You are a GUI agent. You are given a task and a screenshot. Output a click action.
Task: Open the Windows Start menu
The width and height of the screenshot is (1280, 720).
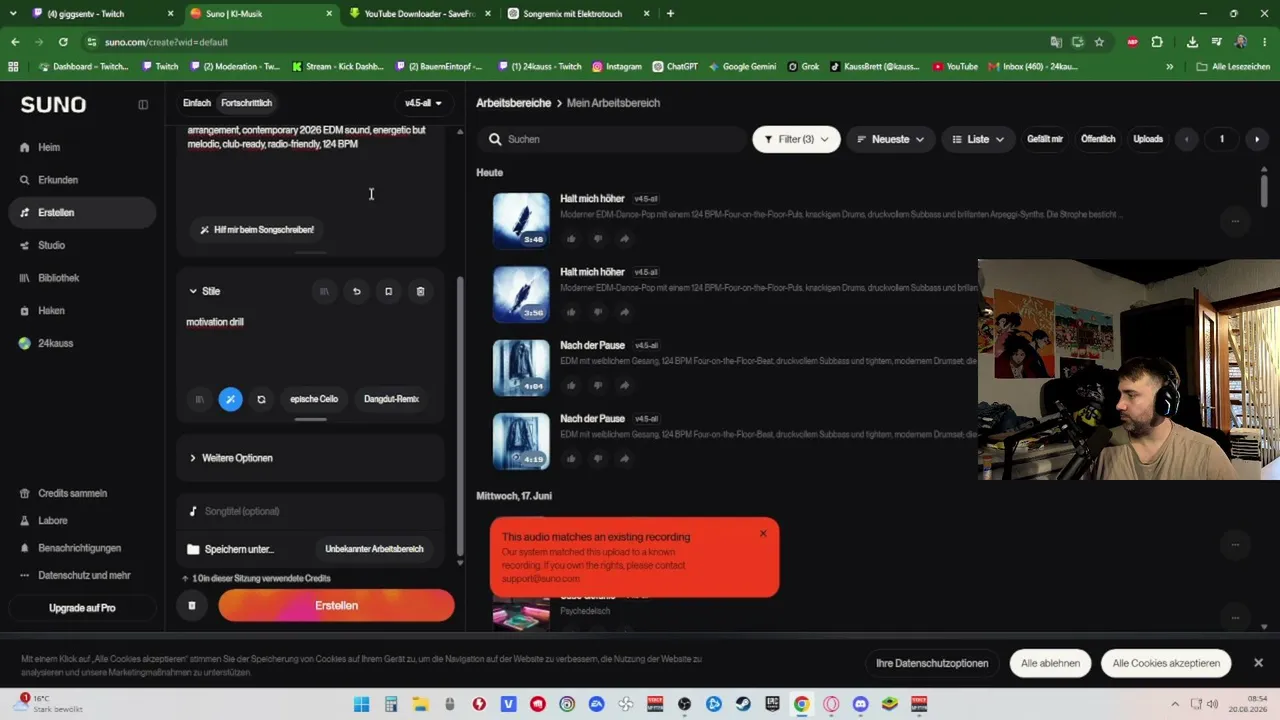tap(361, 704)
